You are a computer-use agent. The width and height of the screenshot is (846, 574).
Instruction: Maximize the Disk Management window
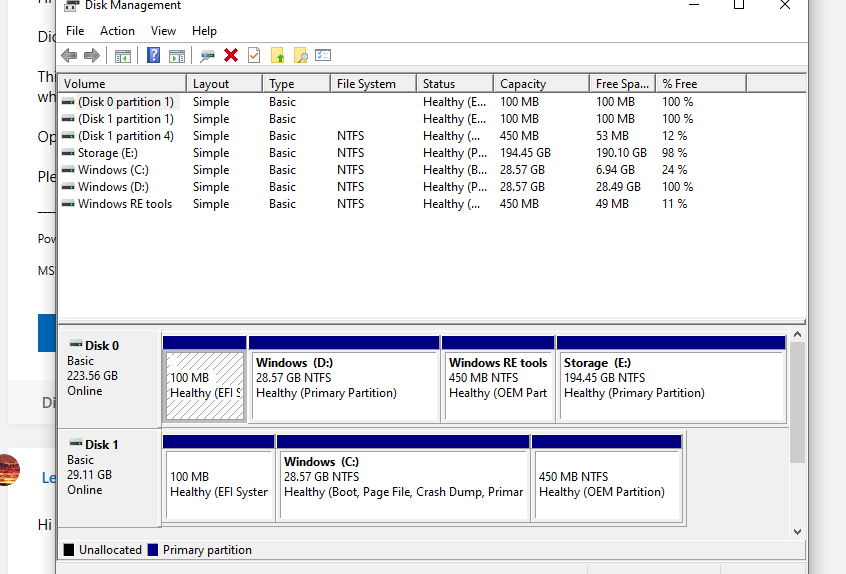coord(739,5)
